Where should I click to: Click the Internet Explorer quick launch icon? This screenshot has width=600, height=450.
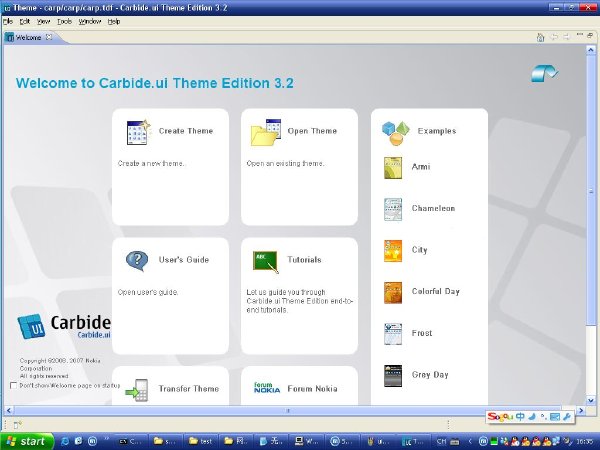coord(65,441)
